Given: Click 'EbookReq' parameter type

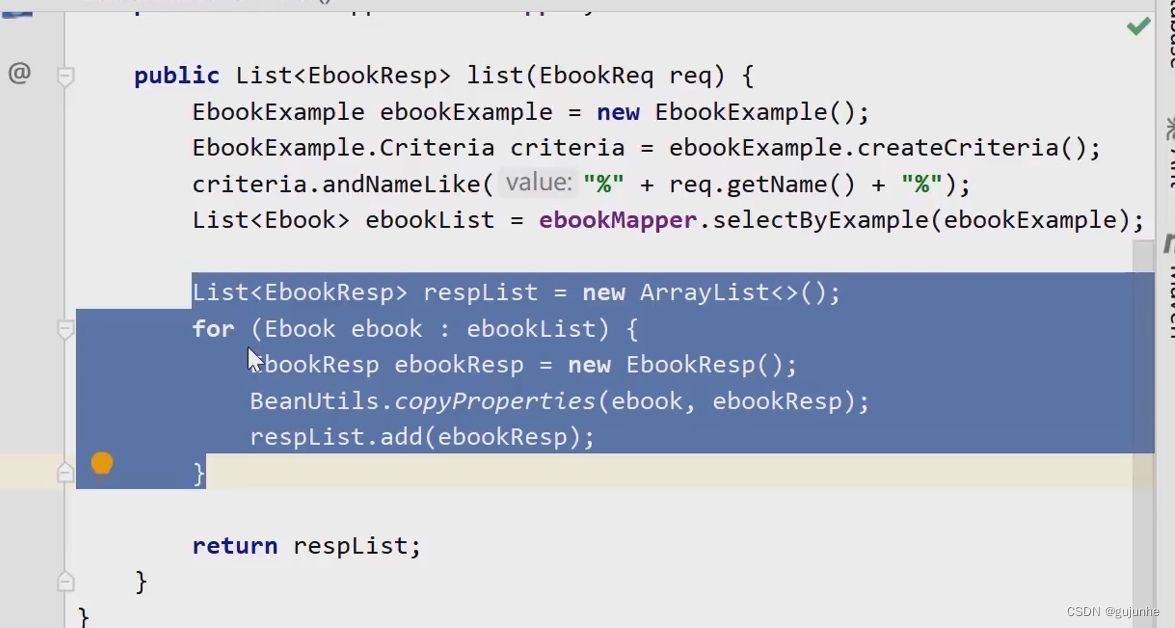Looking at the screenshot, I should pos(596,76).
